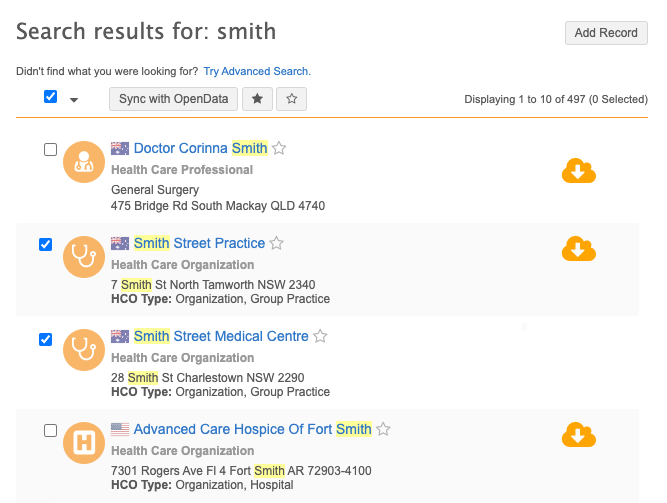Download Doctor Corinna Smith record via cloud icon
Viewport: 667px width, 503px height.
tap(578, 172)
